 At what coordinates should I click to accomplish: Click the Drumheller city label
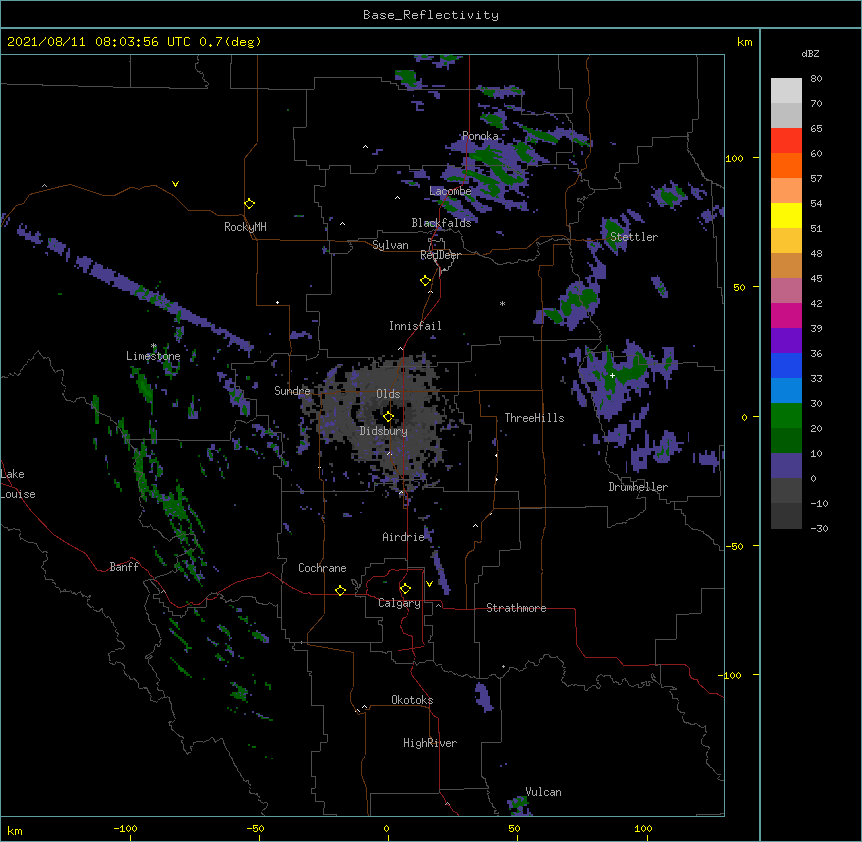pos(638,487)
